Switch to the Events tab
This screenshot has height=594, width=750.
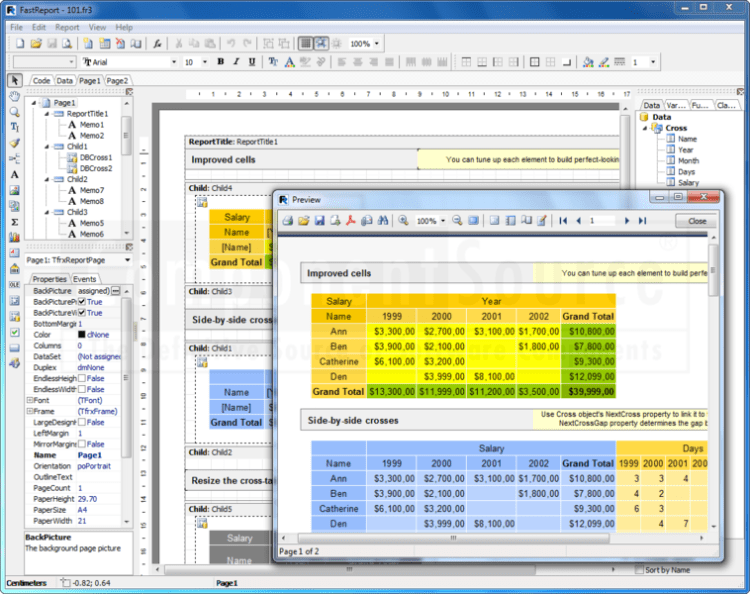(85, 279)
